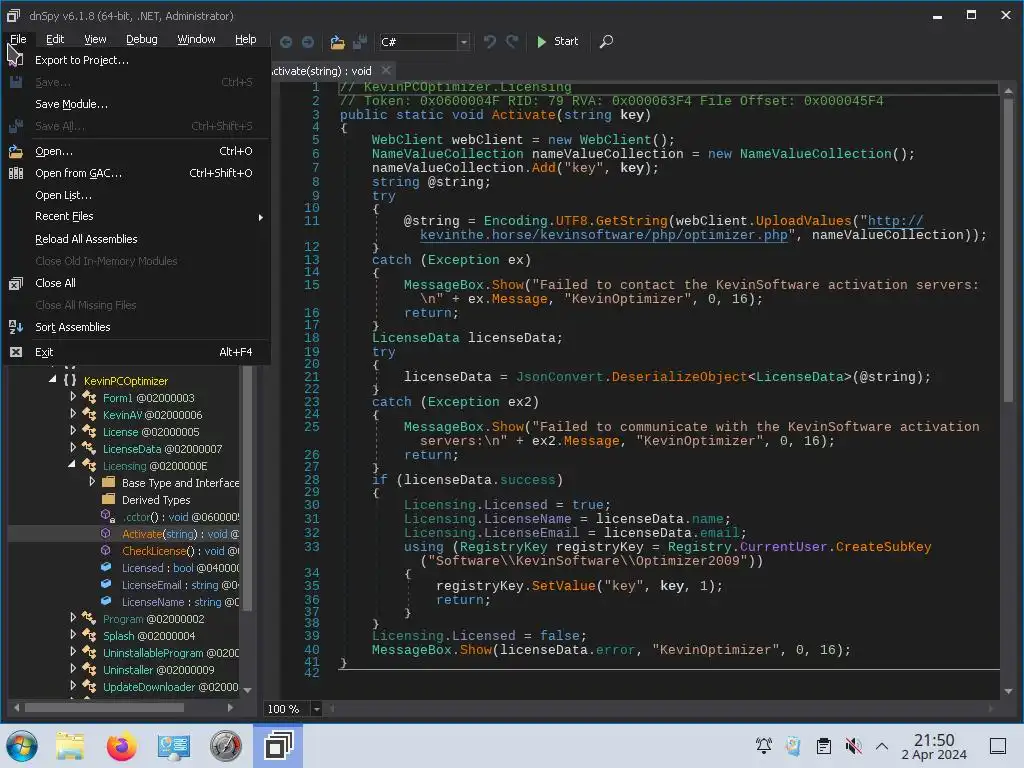Open the Windows Start menu
This screenshot has height=768, width=1024.
(22, 746)
